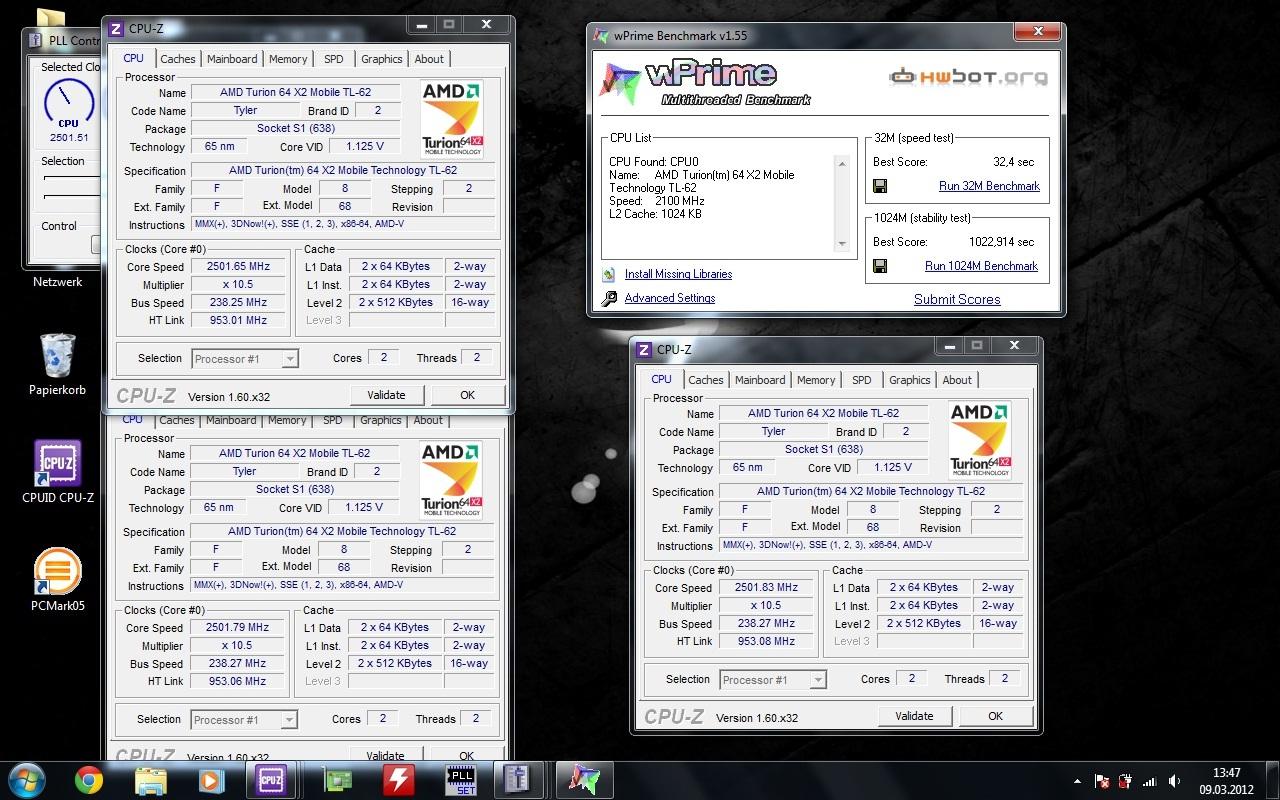Click the floppy save icon beside Run 32M Benchmark
The height and width of the screenshot is (800, 1280).
[x=880, y=186]
